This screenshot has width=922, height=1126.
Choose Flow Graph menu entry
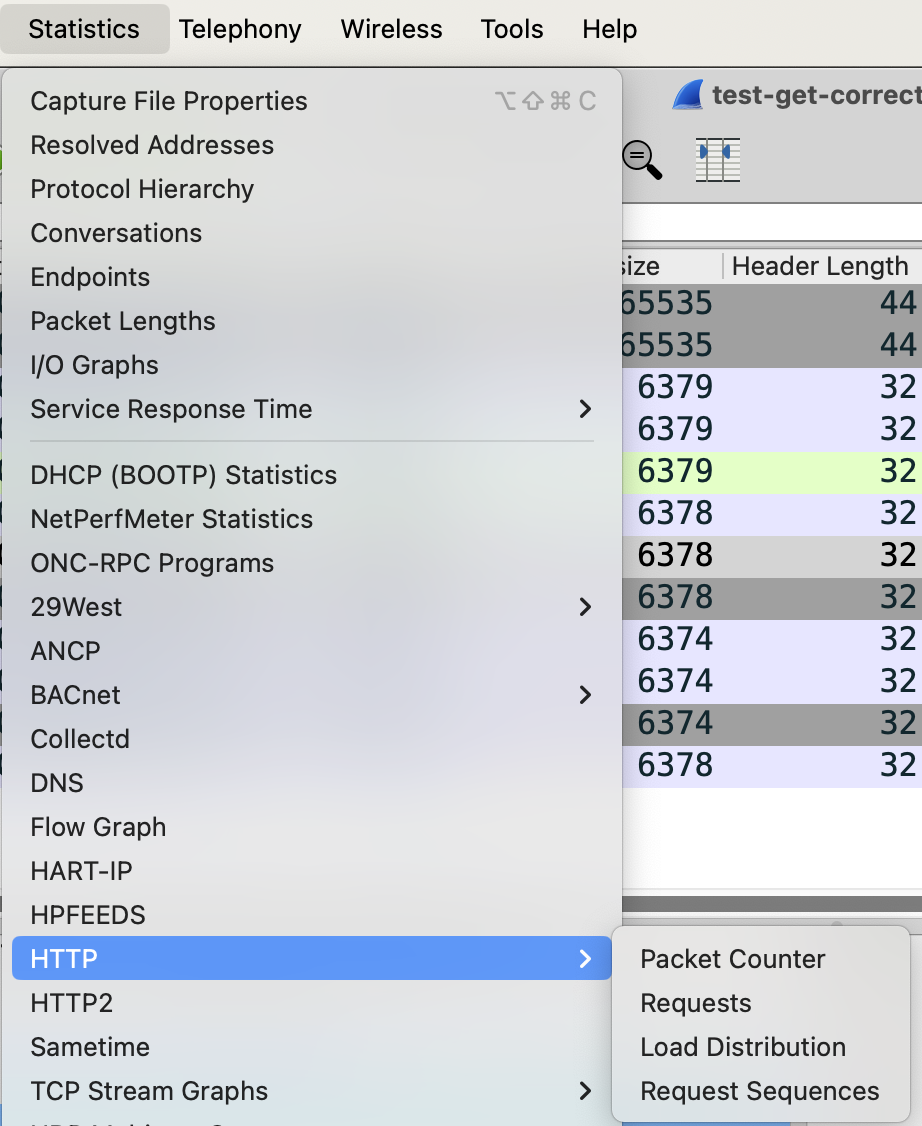click(x=98, y=827)
